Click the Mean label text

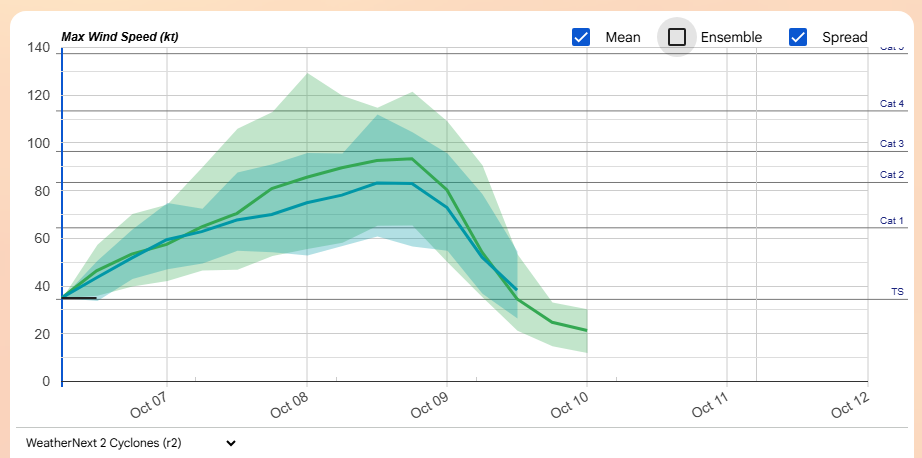pos(623,38)
